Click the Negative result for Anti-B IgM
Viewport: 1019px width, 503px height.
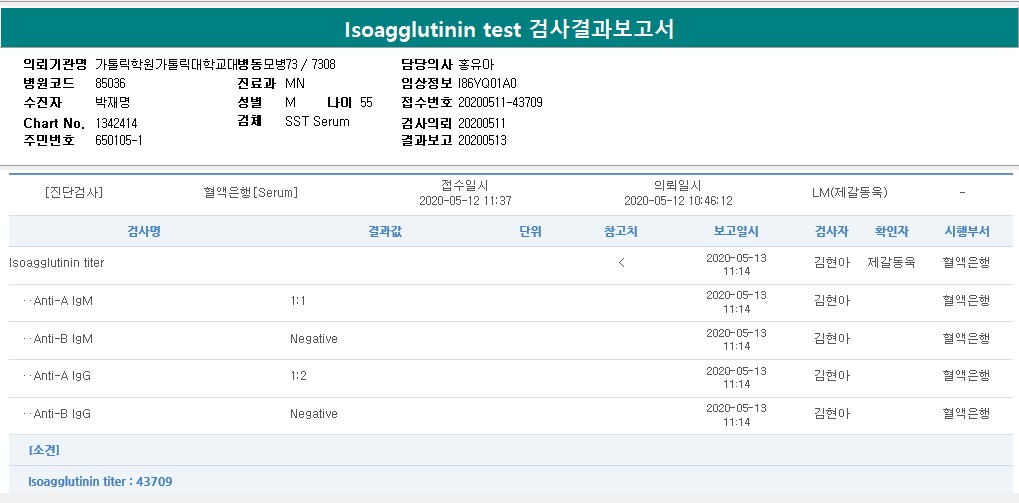(314, 339)
